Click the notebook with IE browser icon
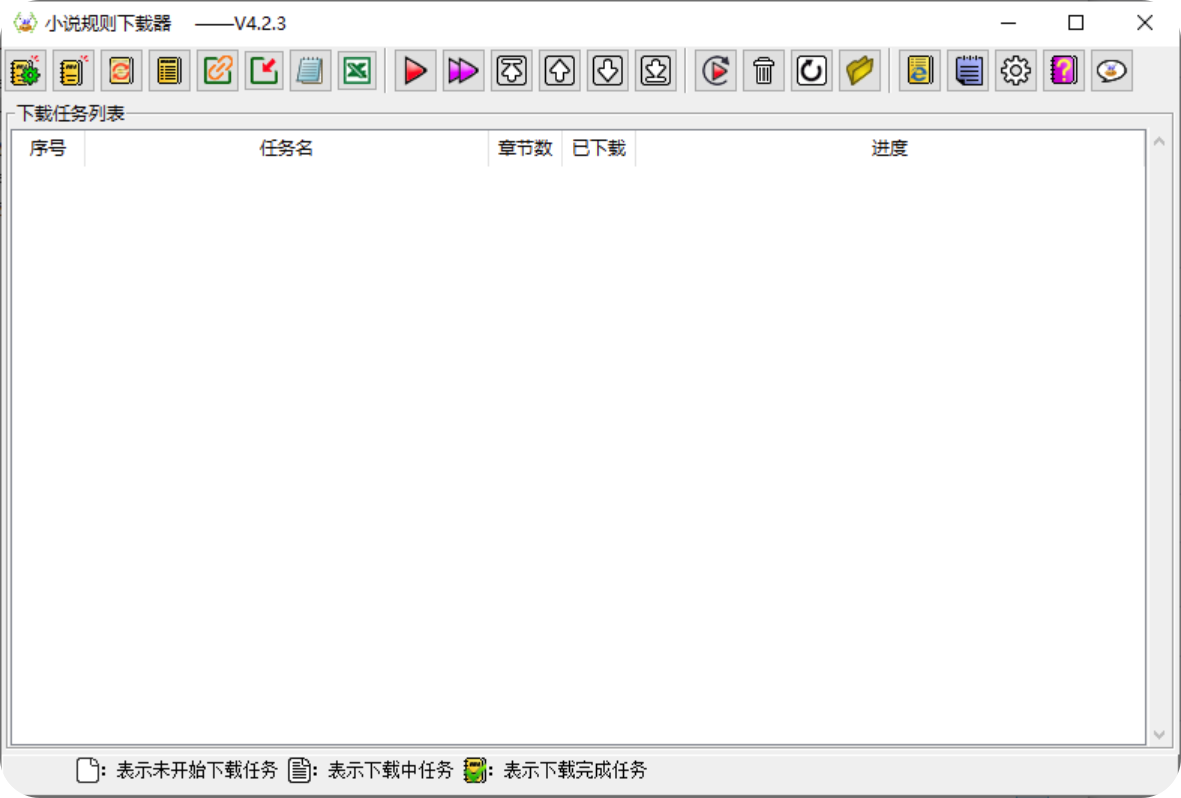 point(920,71)
